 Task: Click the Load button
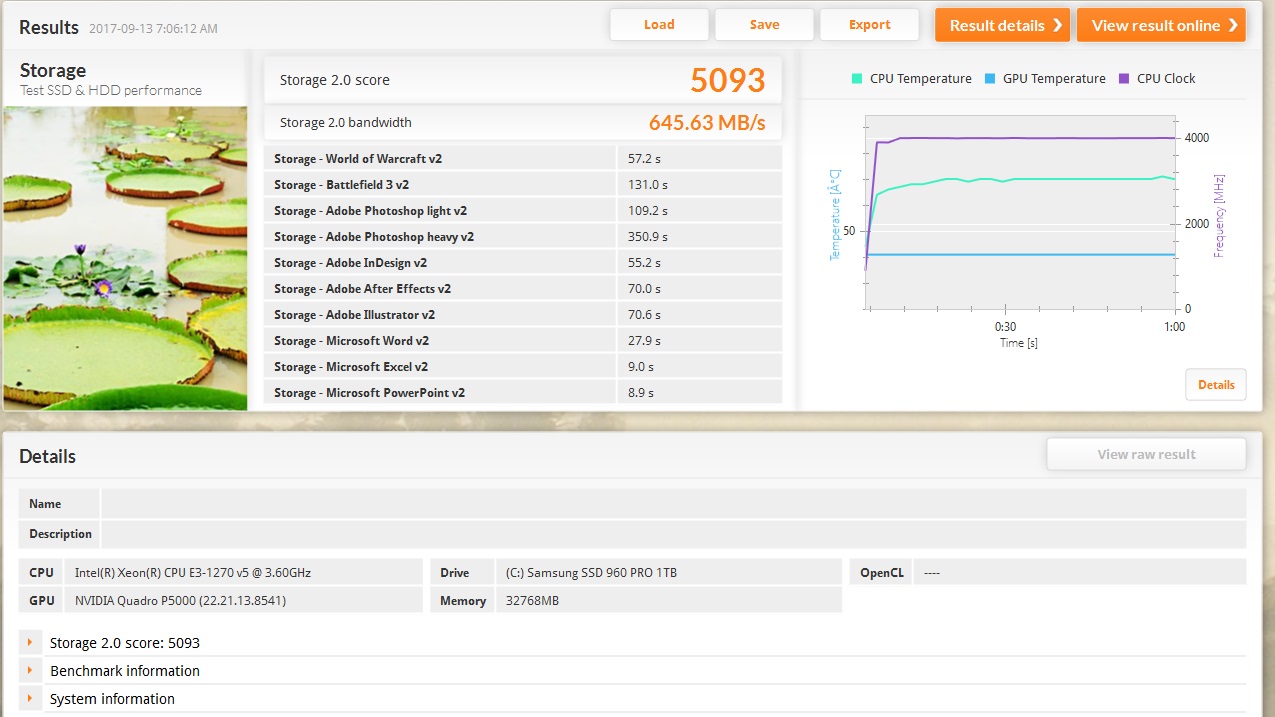(659, 25)
